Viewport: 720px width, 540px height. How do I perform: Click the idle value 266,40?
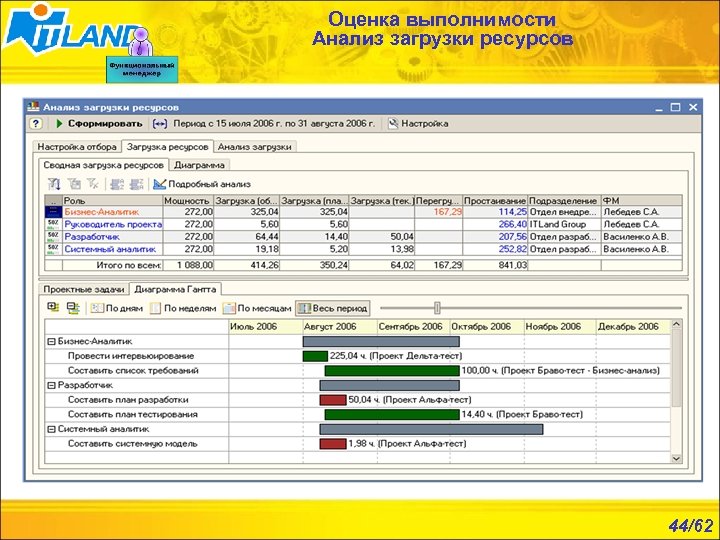(495, 224)
